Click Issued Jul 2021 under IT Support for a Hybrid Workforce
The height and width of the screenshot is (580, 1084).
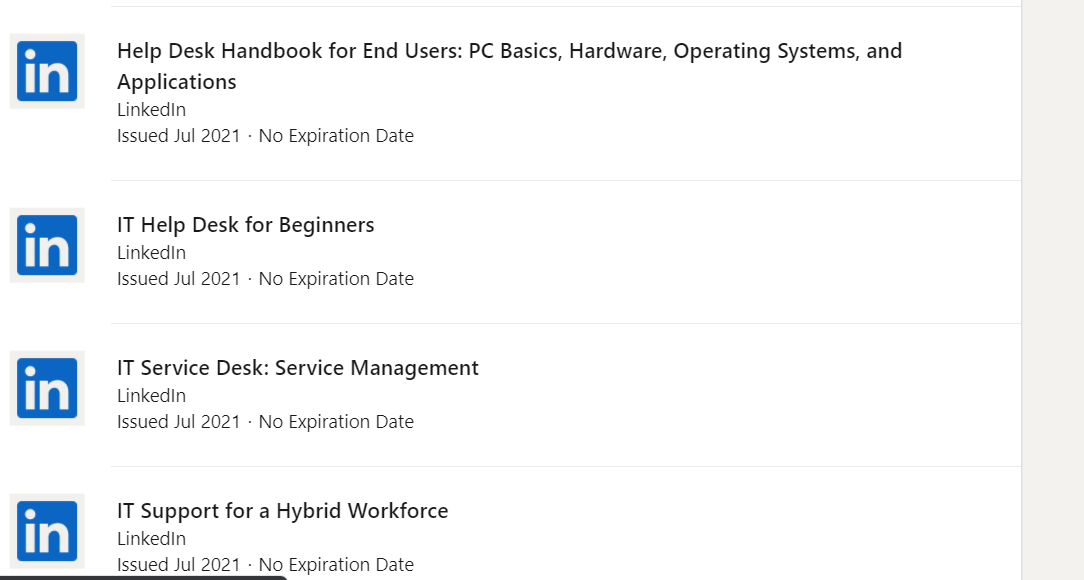pyautogui.click(x=178, y=565)
